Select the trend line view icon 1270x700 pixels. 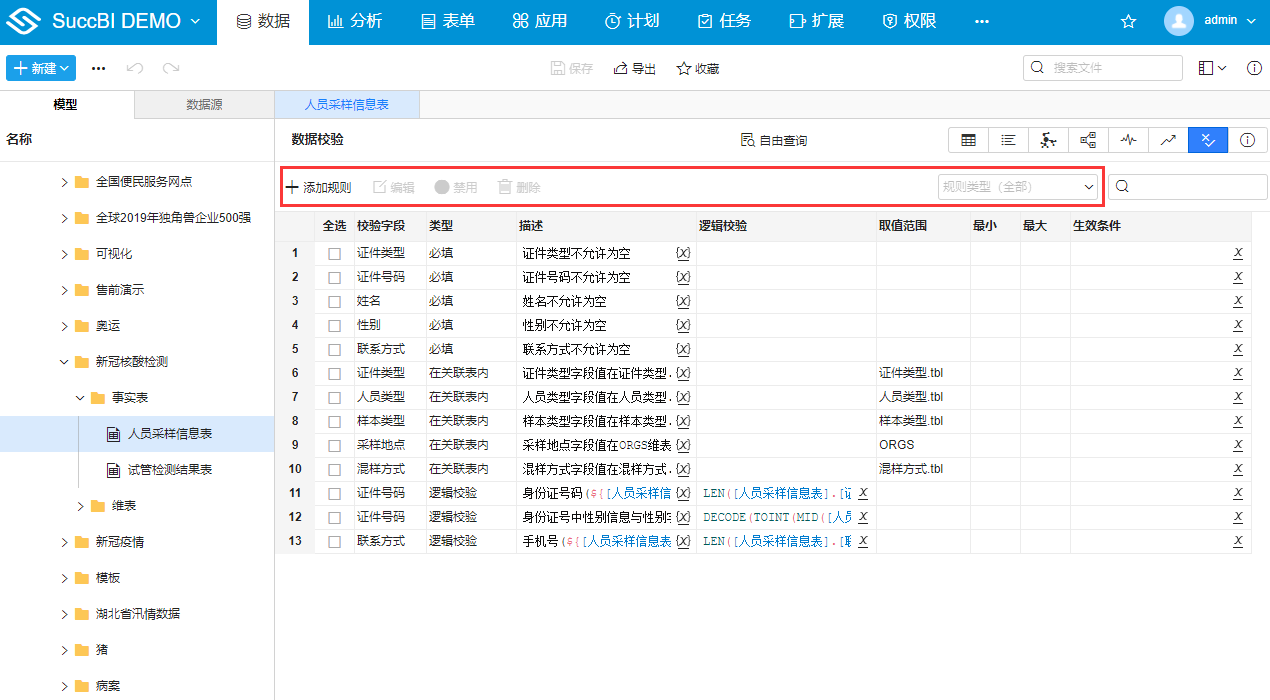1167,140
